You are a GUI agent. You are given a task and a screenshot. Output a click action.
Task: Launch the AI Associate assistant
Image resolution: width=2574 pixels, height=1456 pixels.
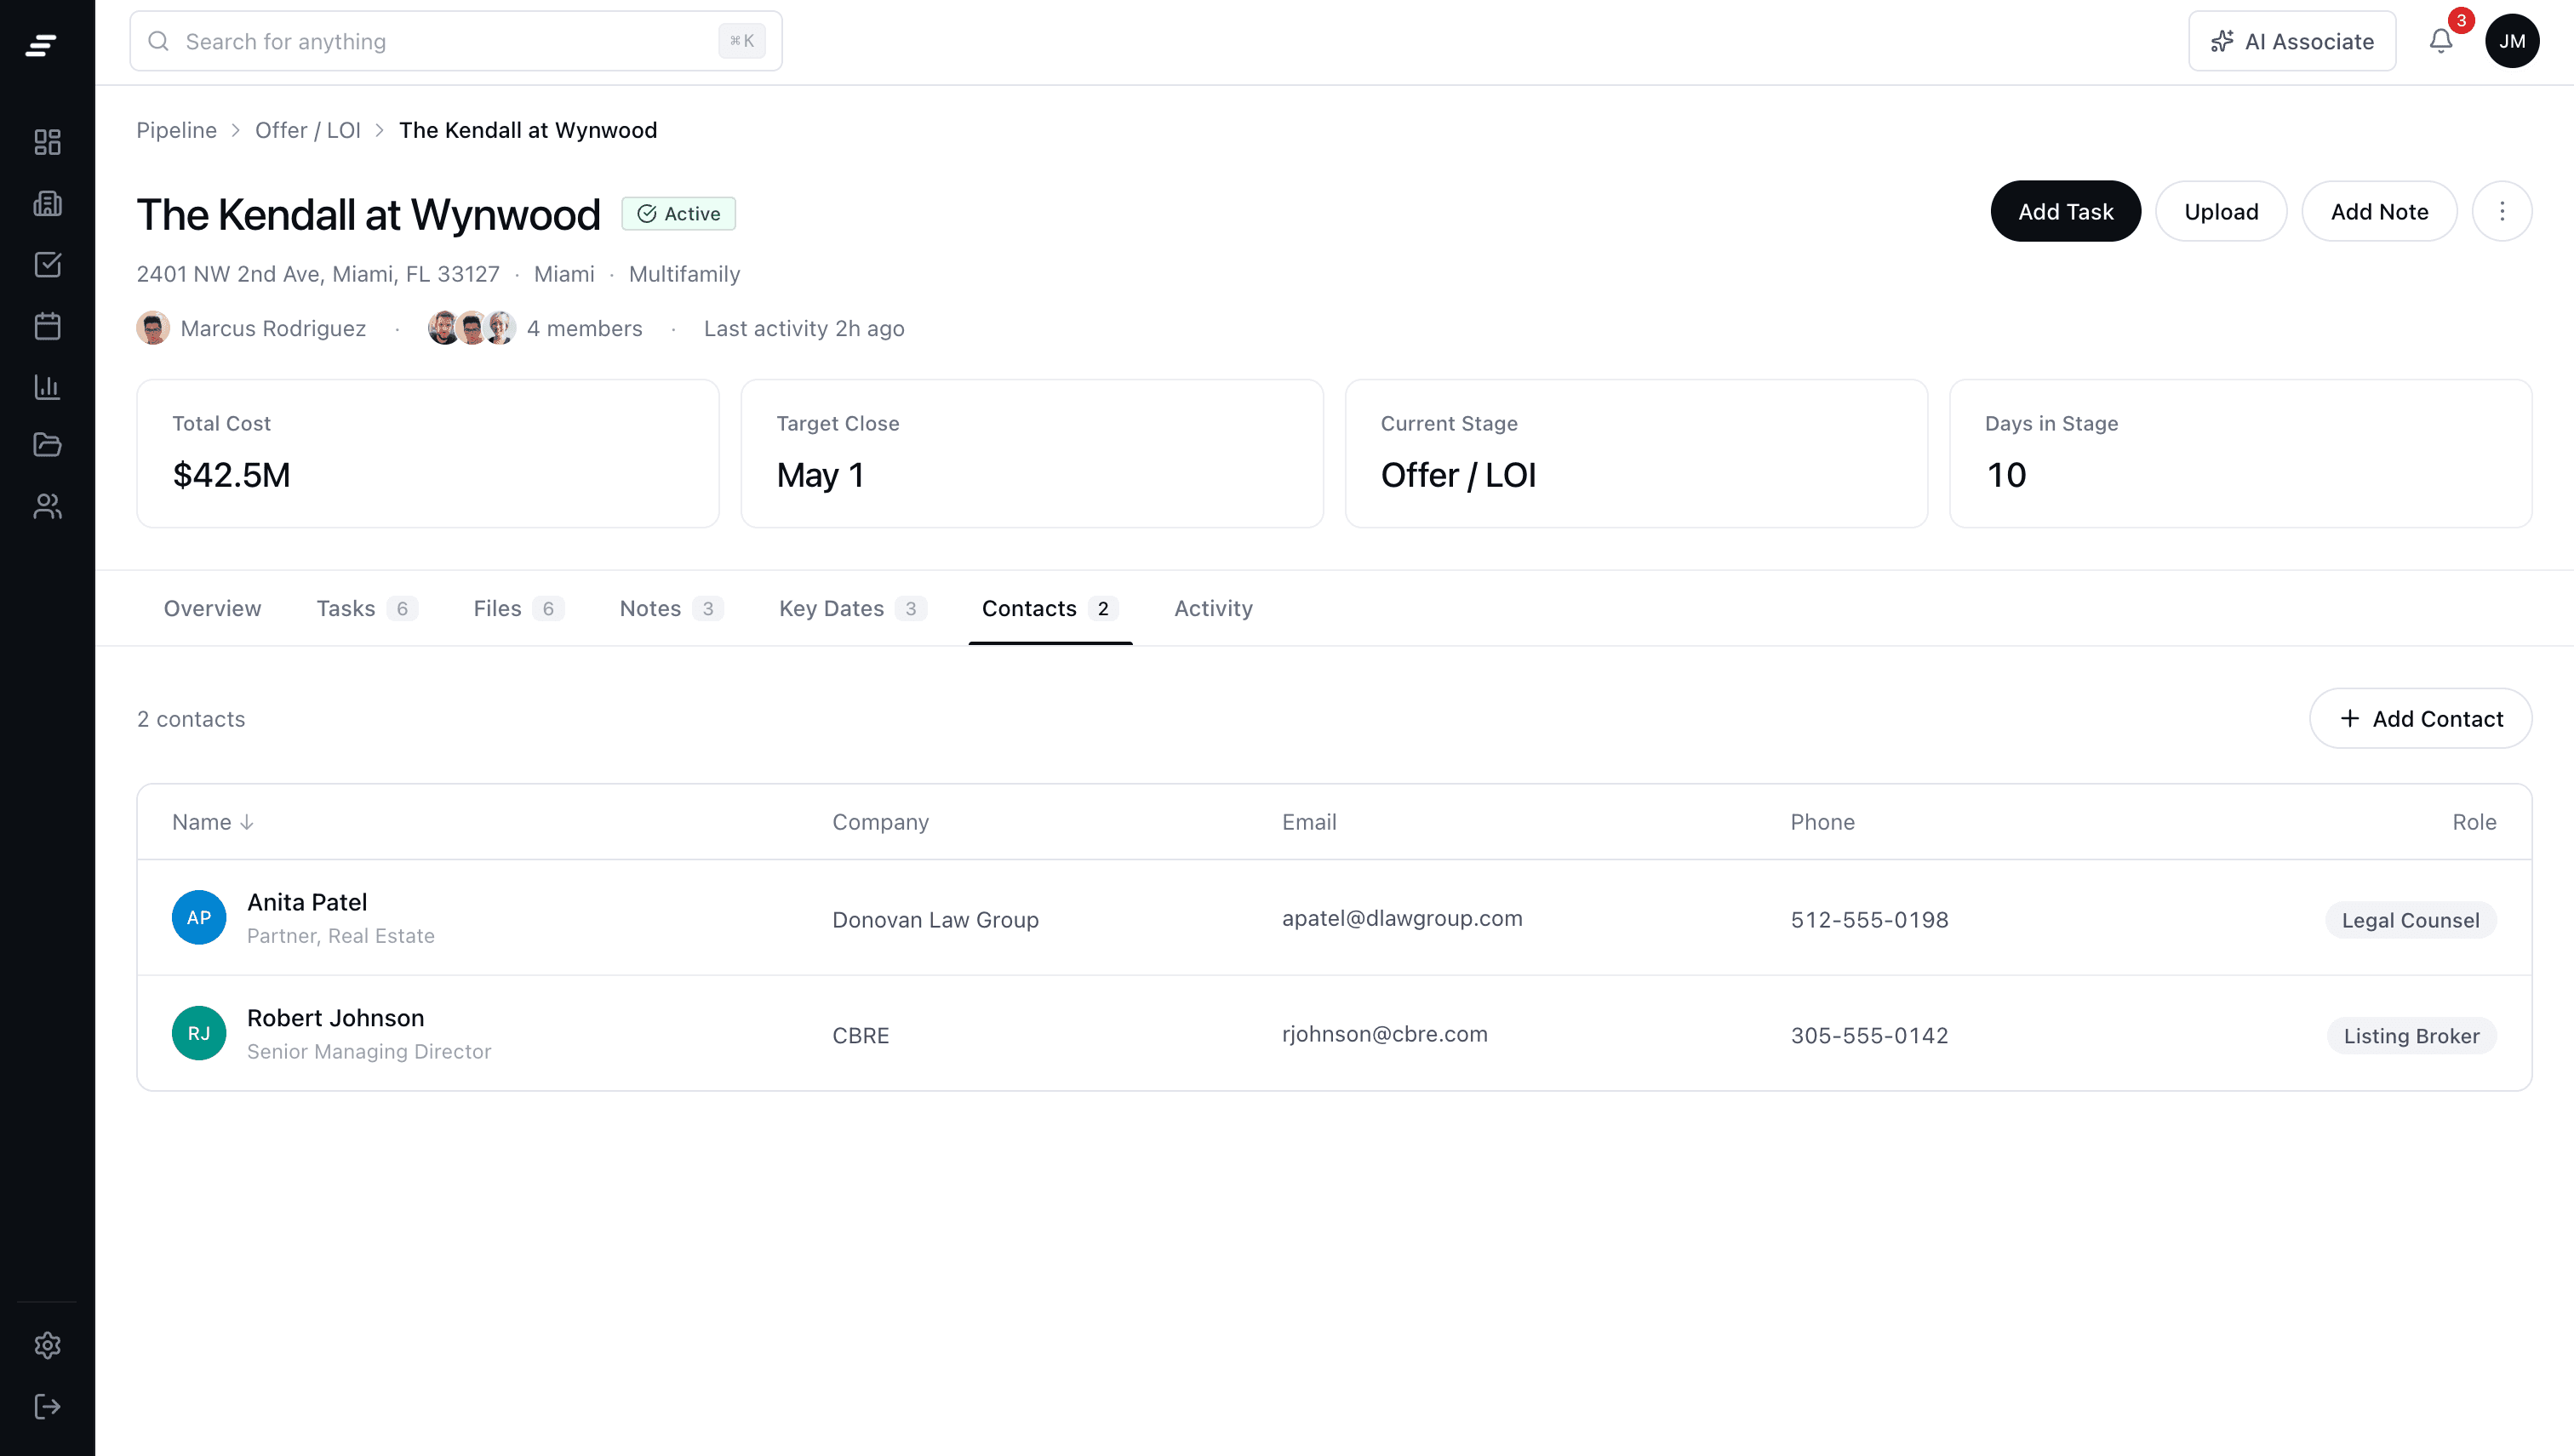point(2291,41)
